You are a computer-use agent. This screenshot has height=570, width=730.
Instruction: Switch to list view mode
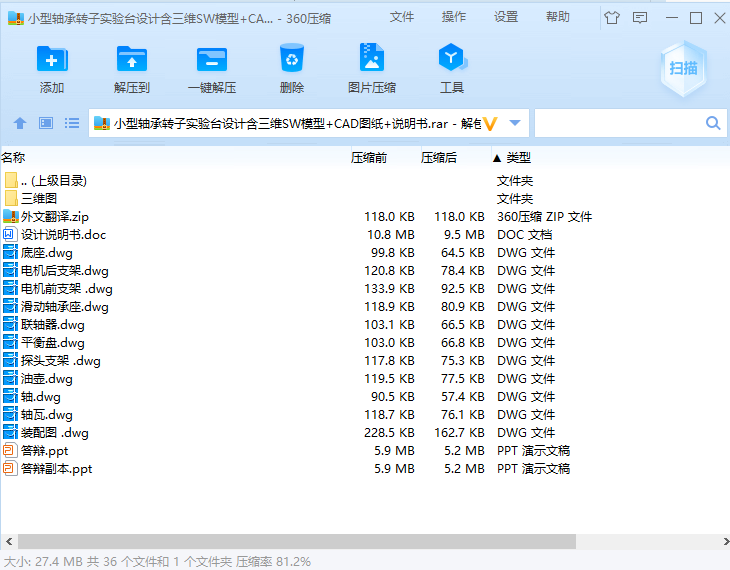(72, 123)
